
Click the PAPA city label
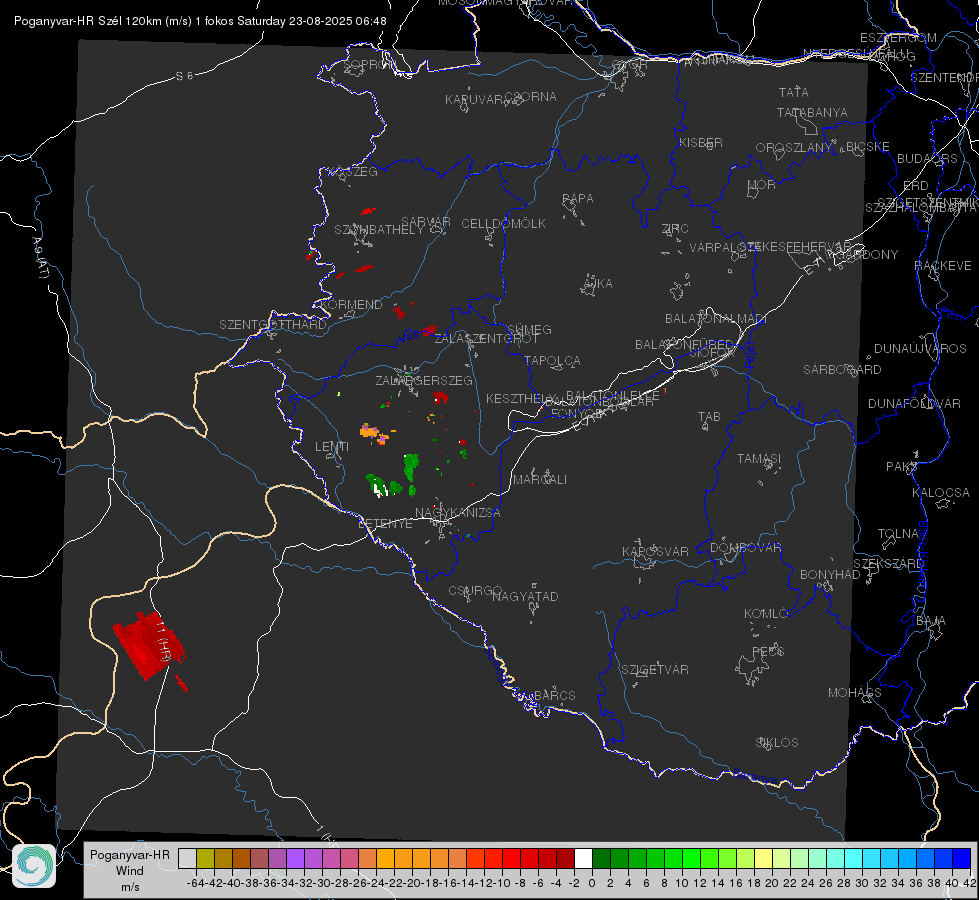(x=578, y=199)
